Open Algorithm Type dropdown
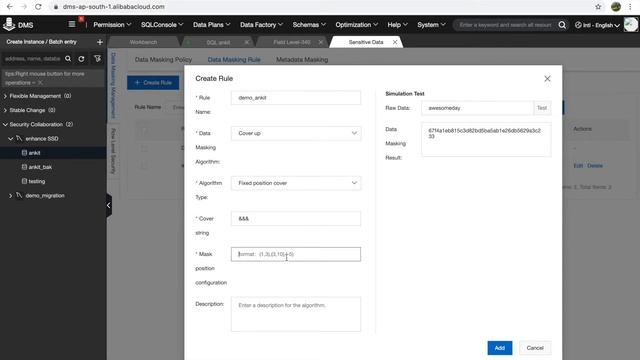This screenshot has width=640, height=360. [296, 183]
